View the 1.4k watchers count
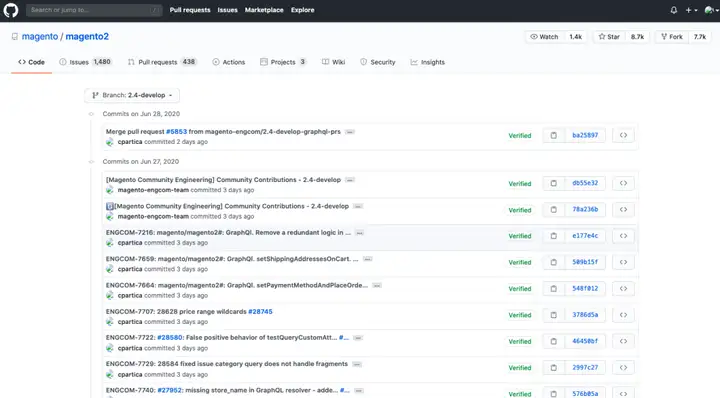The height and width of the screenshot is (398, 720). (575, 37)
